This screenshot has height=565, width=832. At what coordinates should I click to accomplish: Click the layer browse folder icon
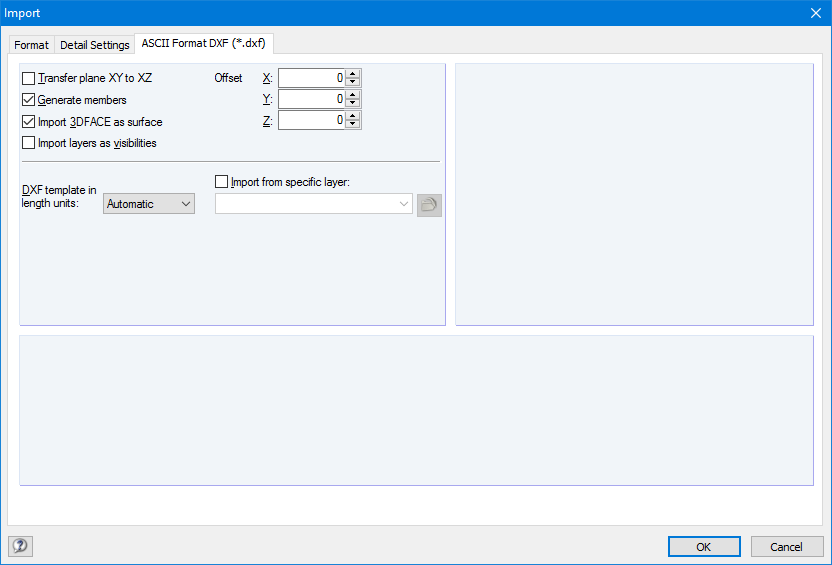[429, 205]
